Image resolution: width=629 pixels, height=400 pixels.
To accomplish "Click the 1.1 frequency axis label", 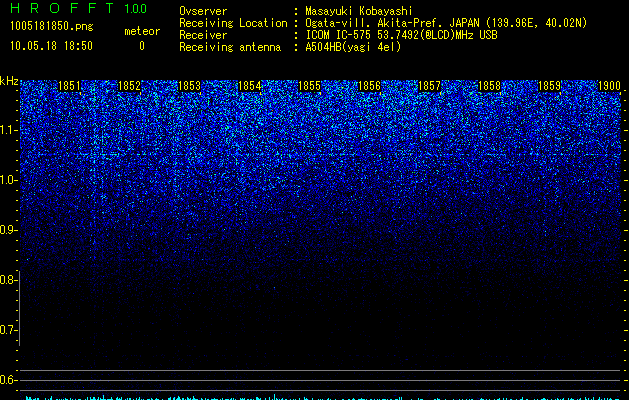I will pyautogui.click(x=8, y=130).
